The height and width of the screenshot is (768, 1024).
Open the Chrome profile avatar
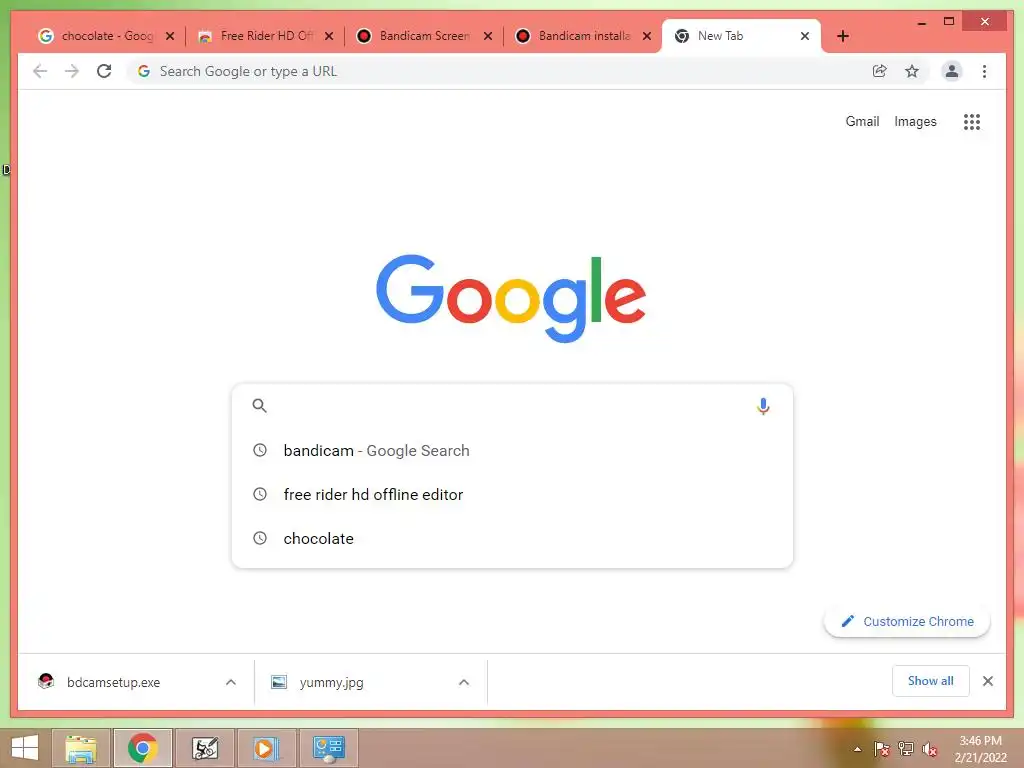[x=952, y=71]
